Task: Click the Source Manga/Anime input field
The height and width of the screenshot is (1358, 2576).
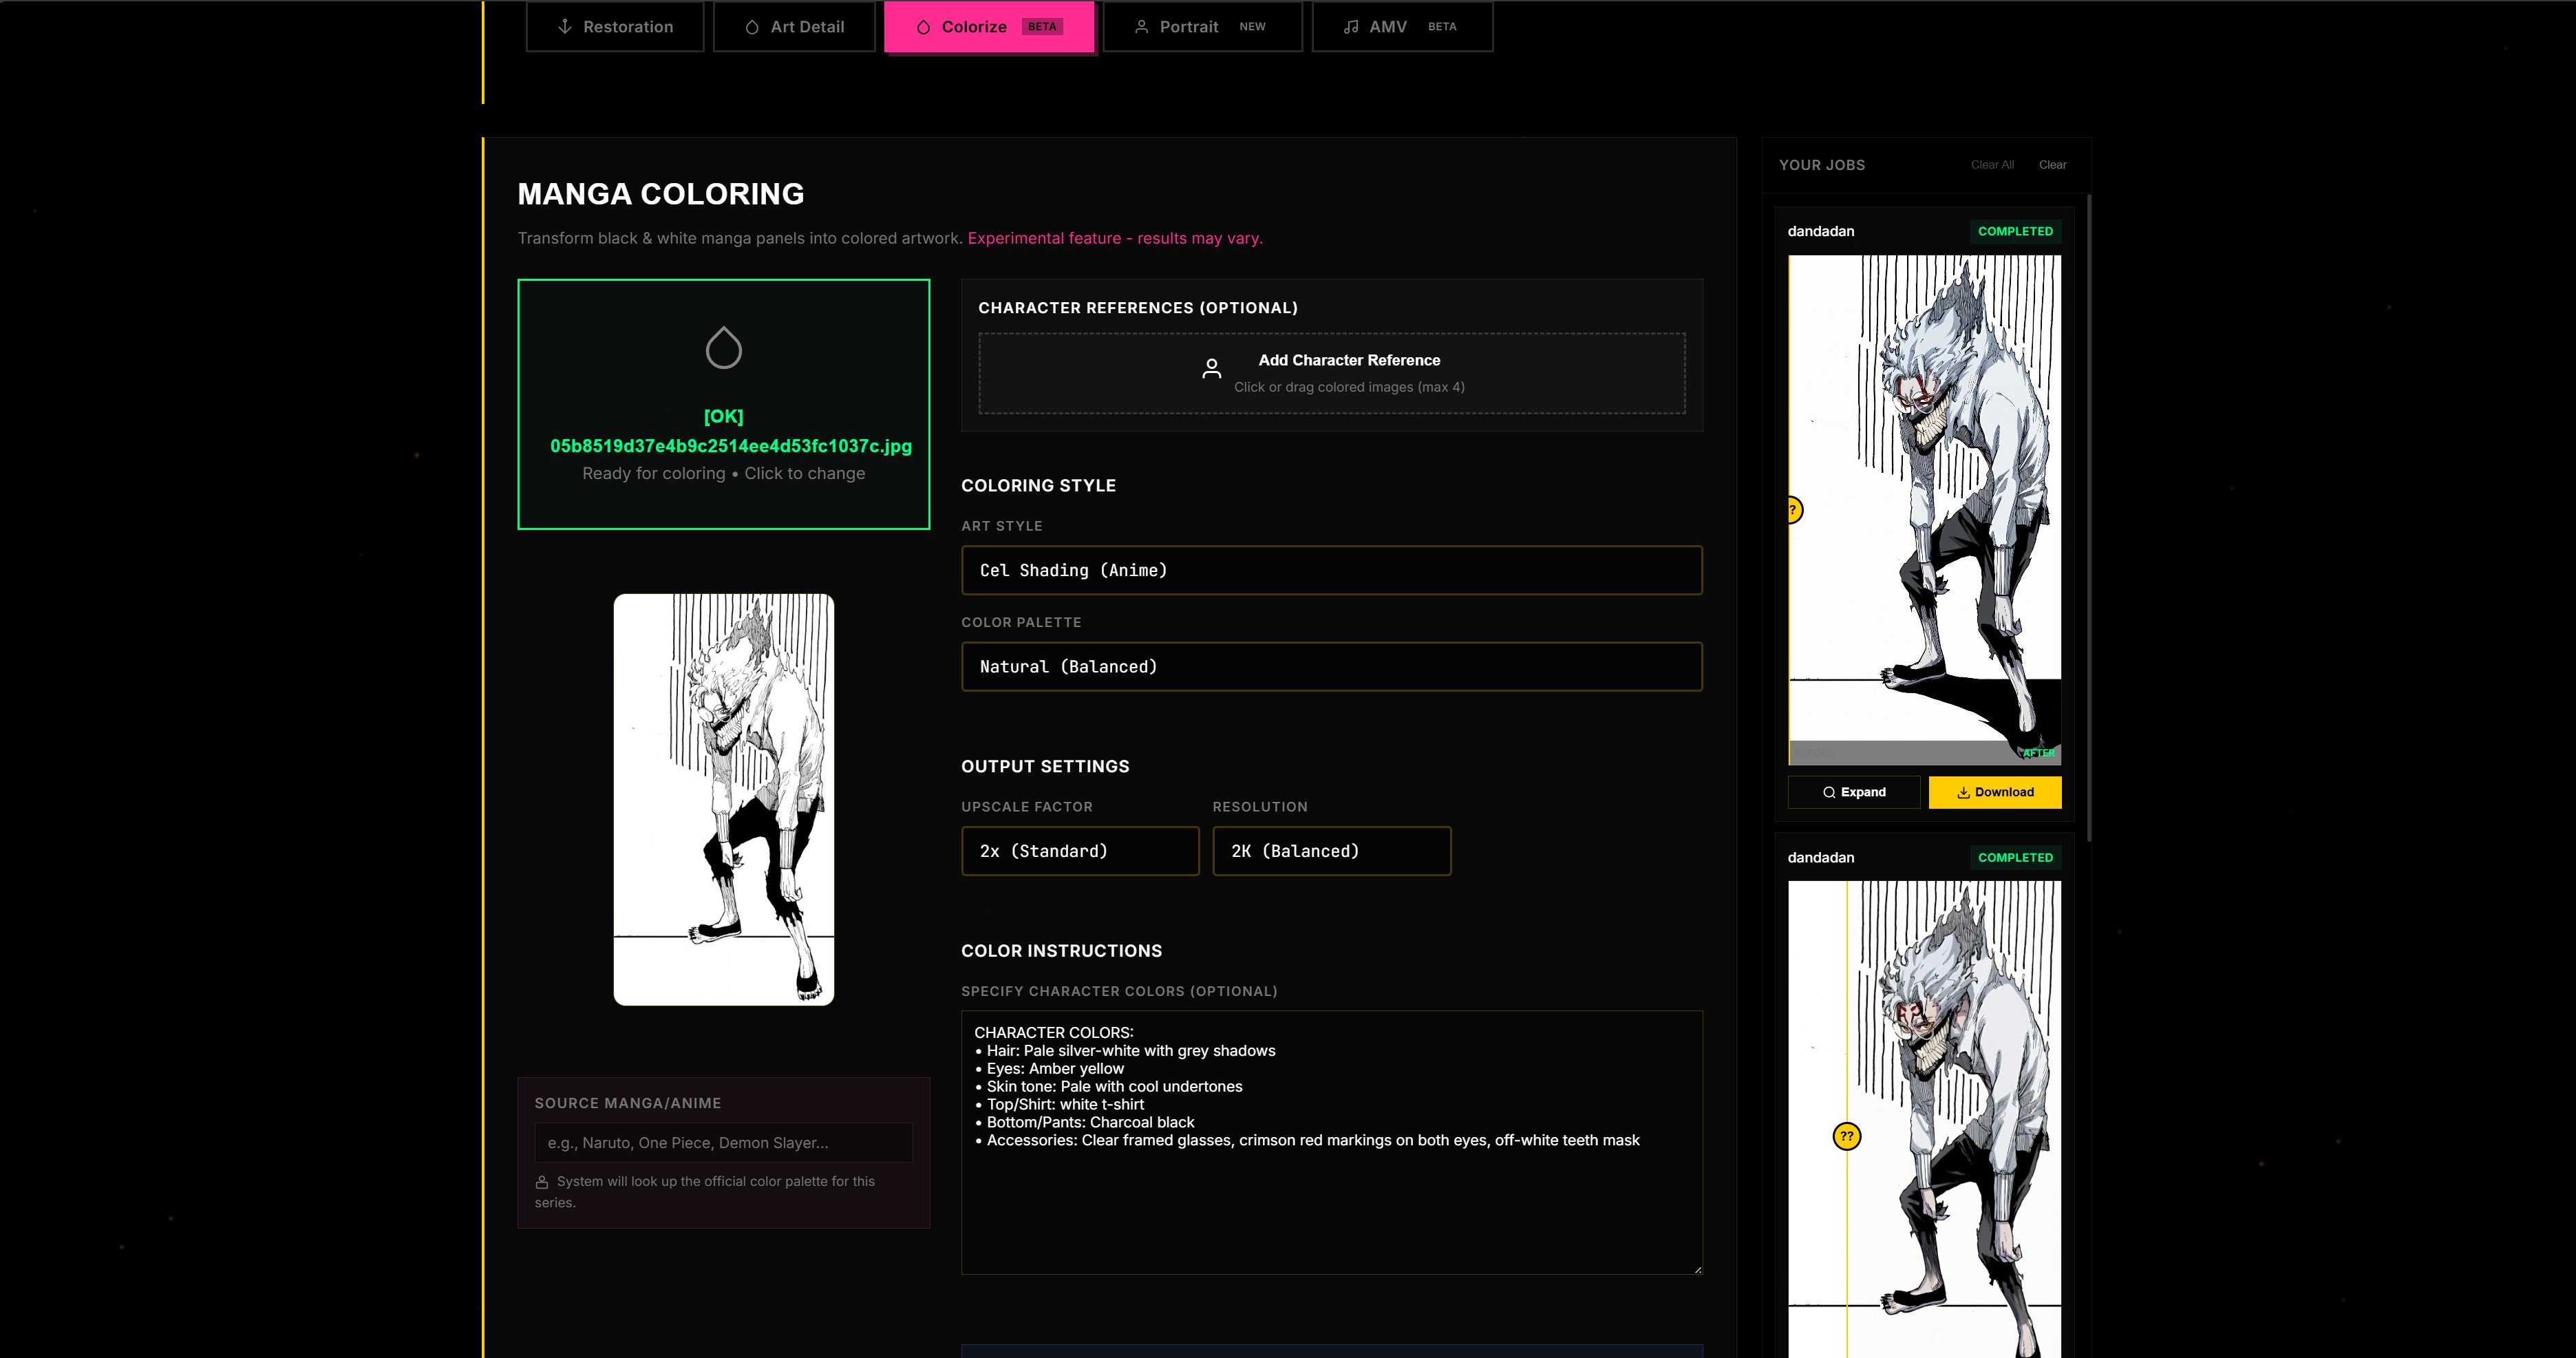Action: (x=723, y=1142)
